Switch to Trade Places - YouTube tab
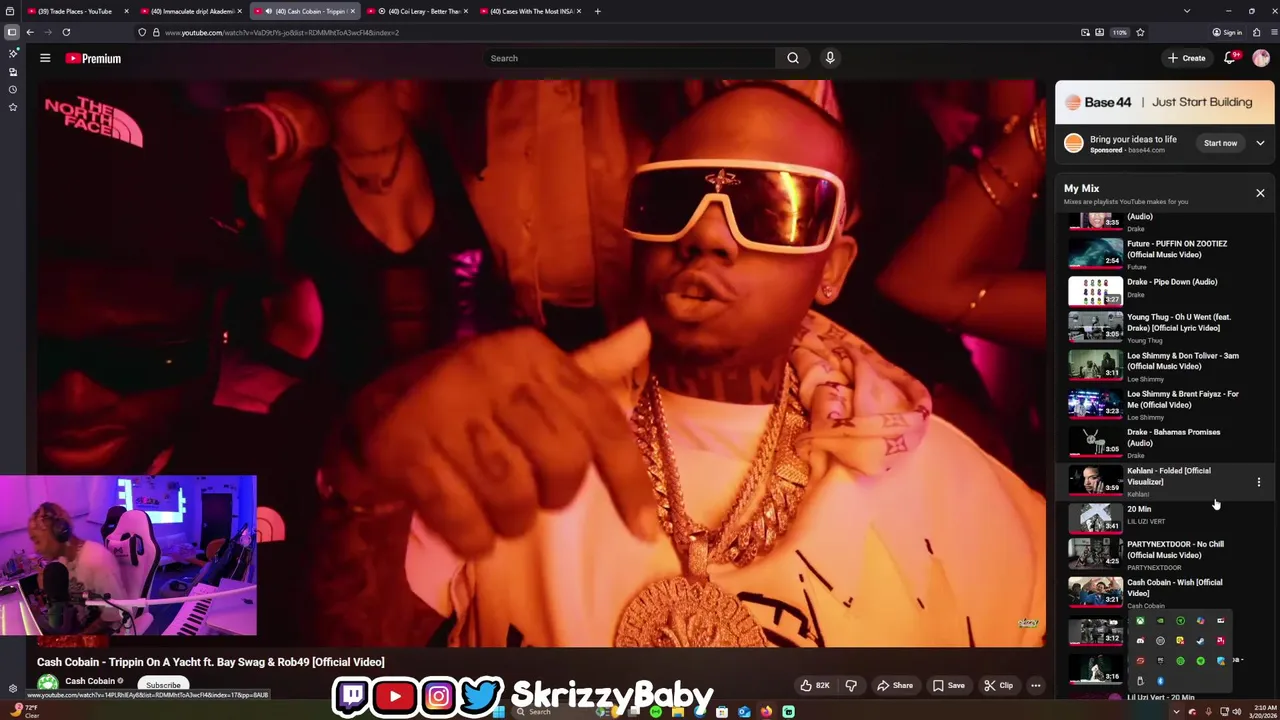This screenshot has height=720, width=1280. [76, 11]
